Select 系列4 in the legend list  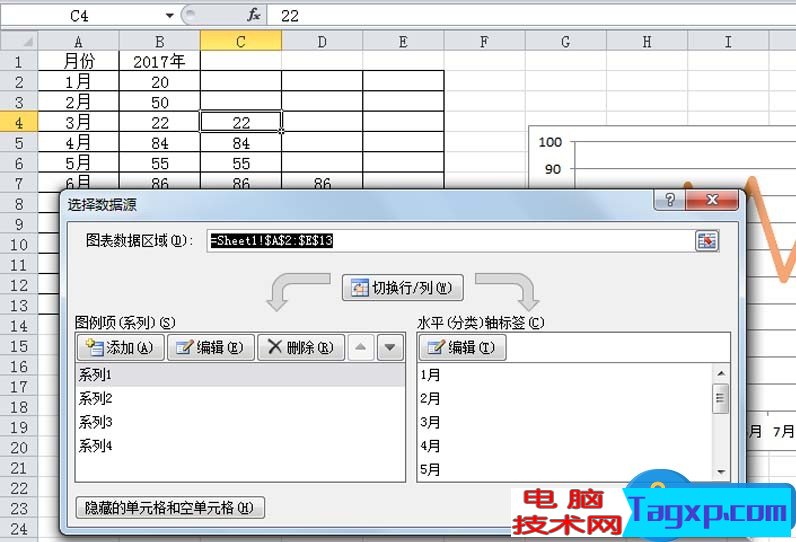[x=240, y=446]
